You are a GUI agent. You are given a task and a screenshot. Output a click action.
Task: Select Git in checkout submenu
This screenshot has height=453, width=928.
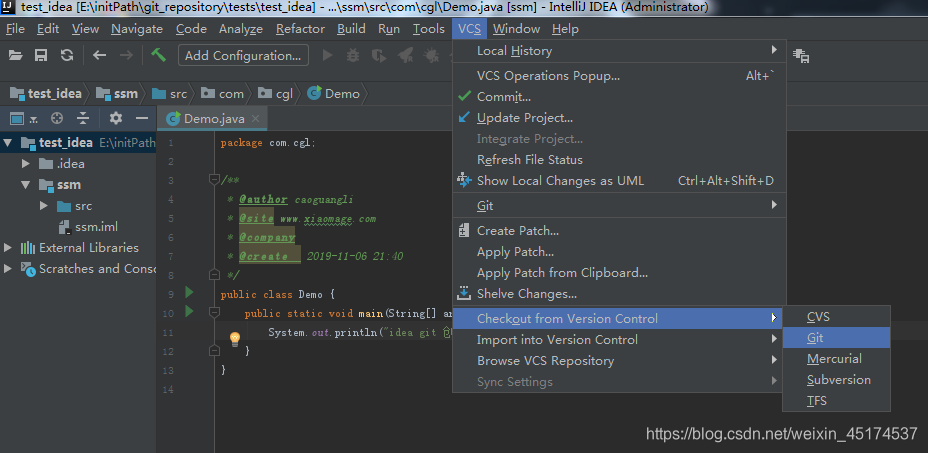click(x=836, y=338)
